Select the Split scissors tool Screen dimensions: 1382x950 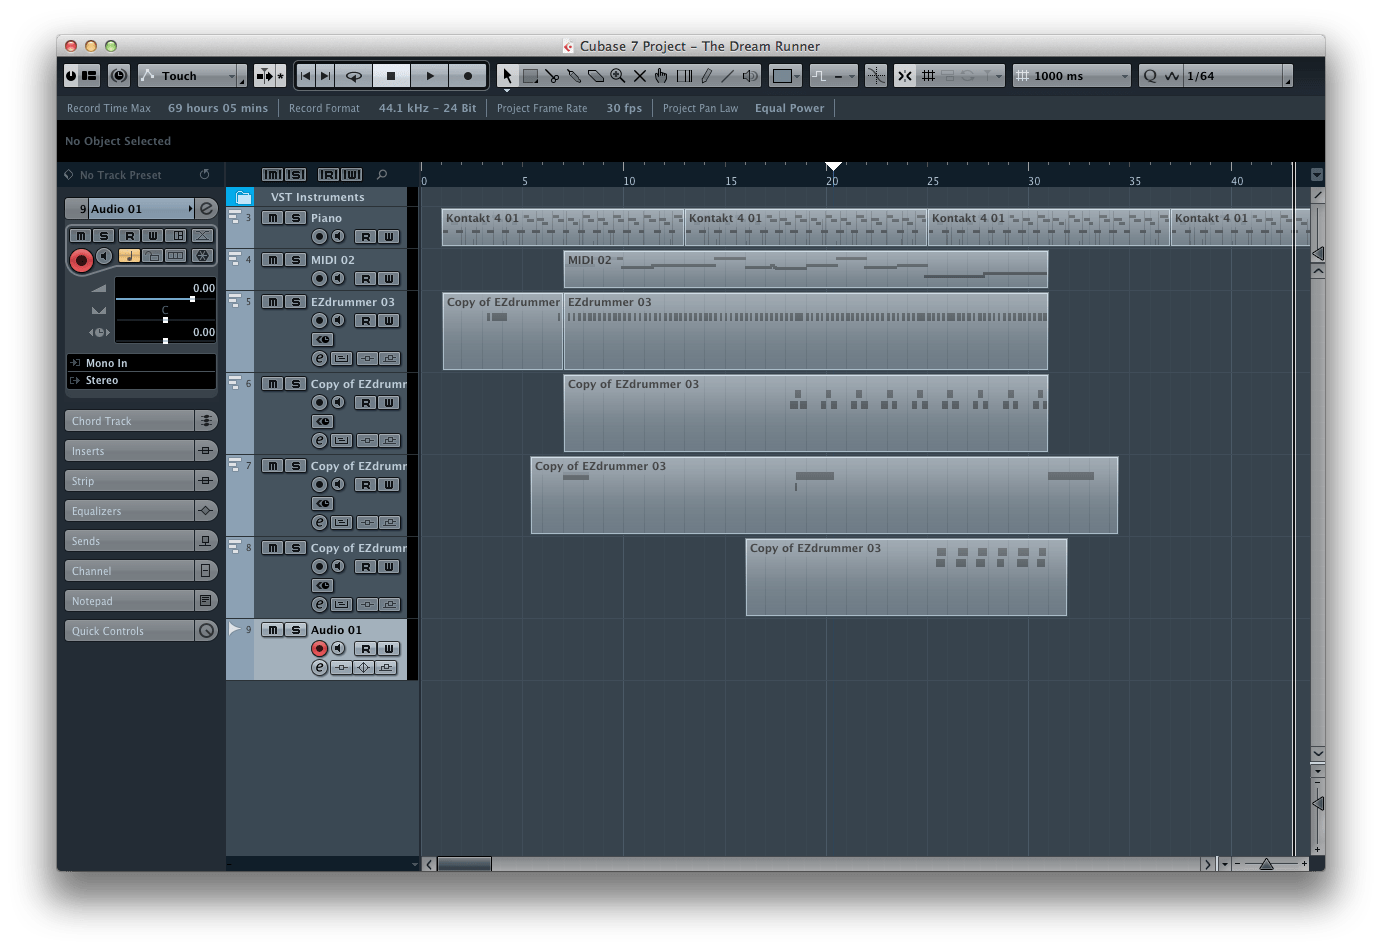click(x=552, y=76)
